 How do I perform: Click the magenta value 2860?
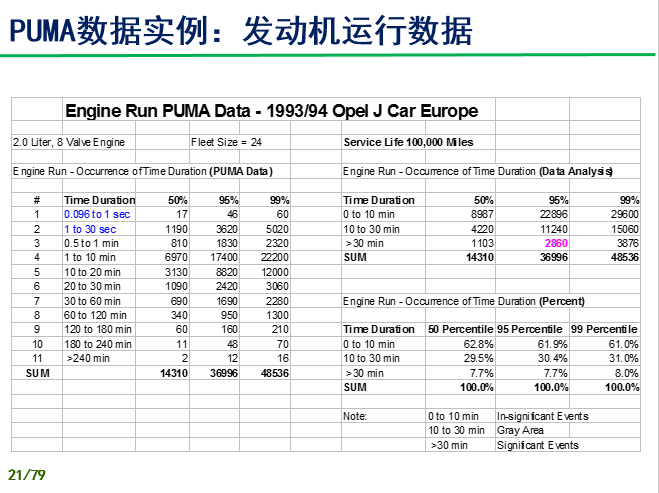(x=556, y=243)
